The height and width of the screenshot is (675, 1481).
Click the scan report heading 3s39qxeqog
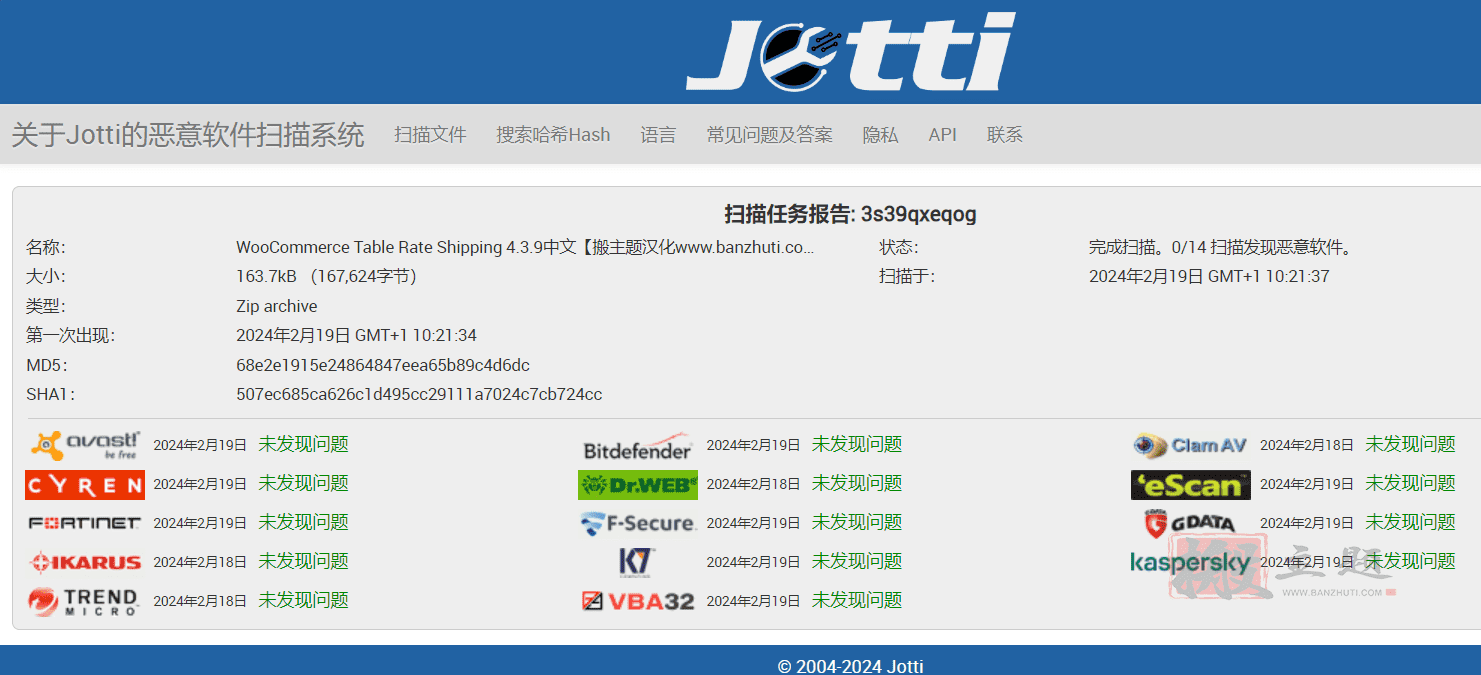[850, 214]
